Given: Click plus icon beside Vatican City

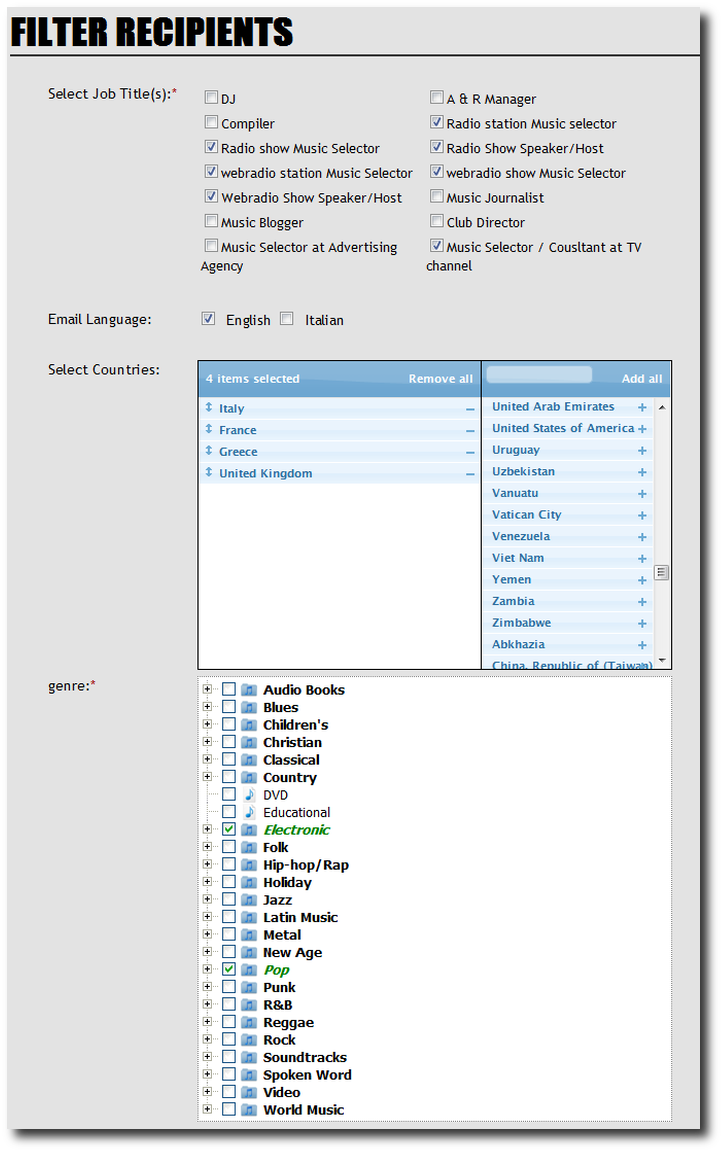Looking at the screenshot, I should tap(642, 516).
